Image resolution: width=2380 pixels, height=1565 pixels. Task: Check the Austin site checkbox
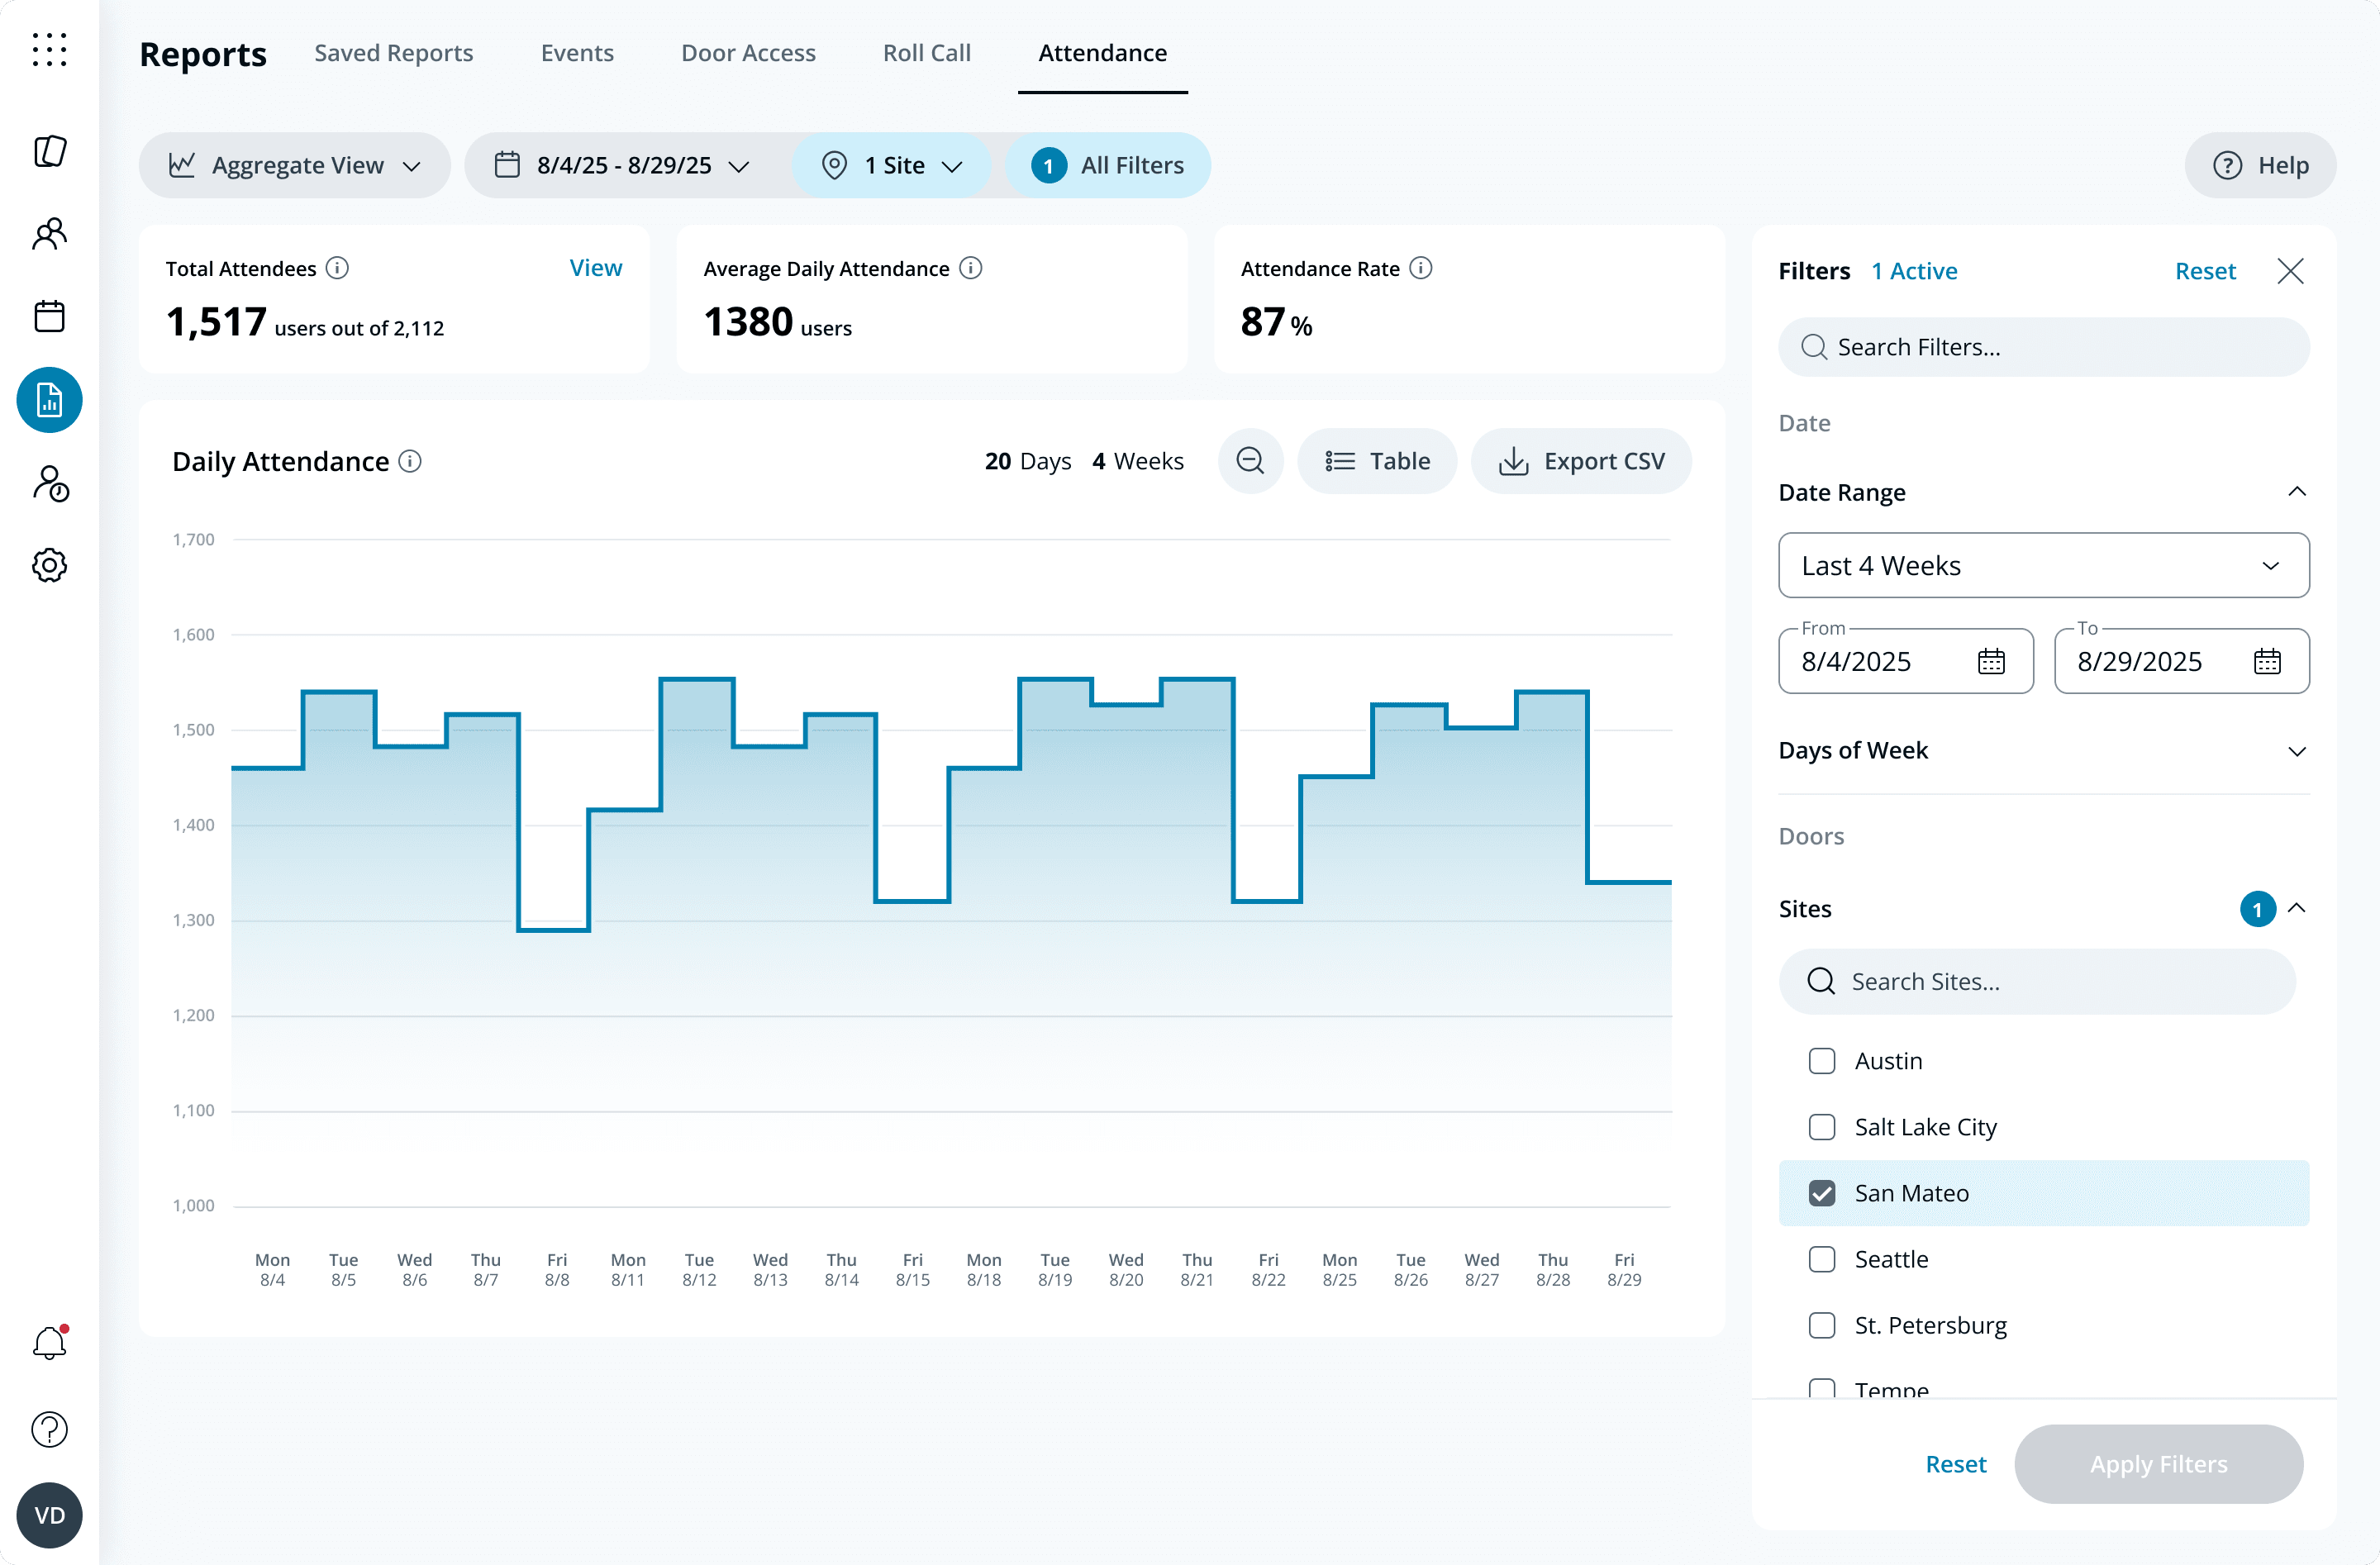point(1822,1061)
